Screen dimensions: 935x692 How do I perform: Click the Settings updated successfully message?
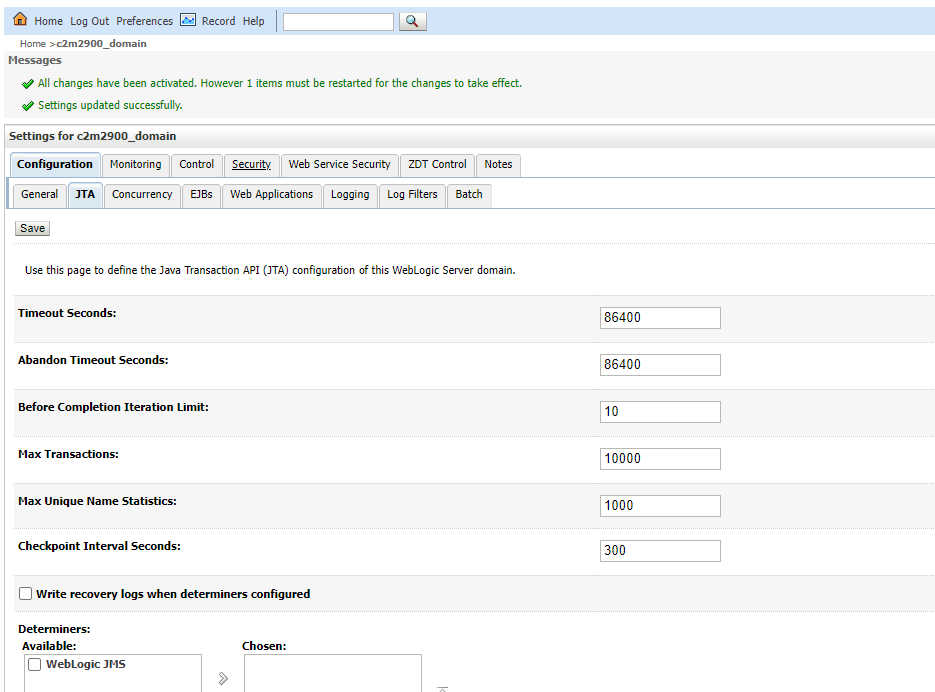pos(110,106)
